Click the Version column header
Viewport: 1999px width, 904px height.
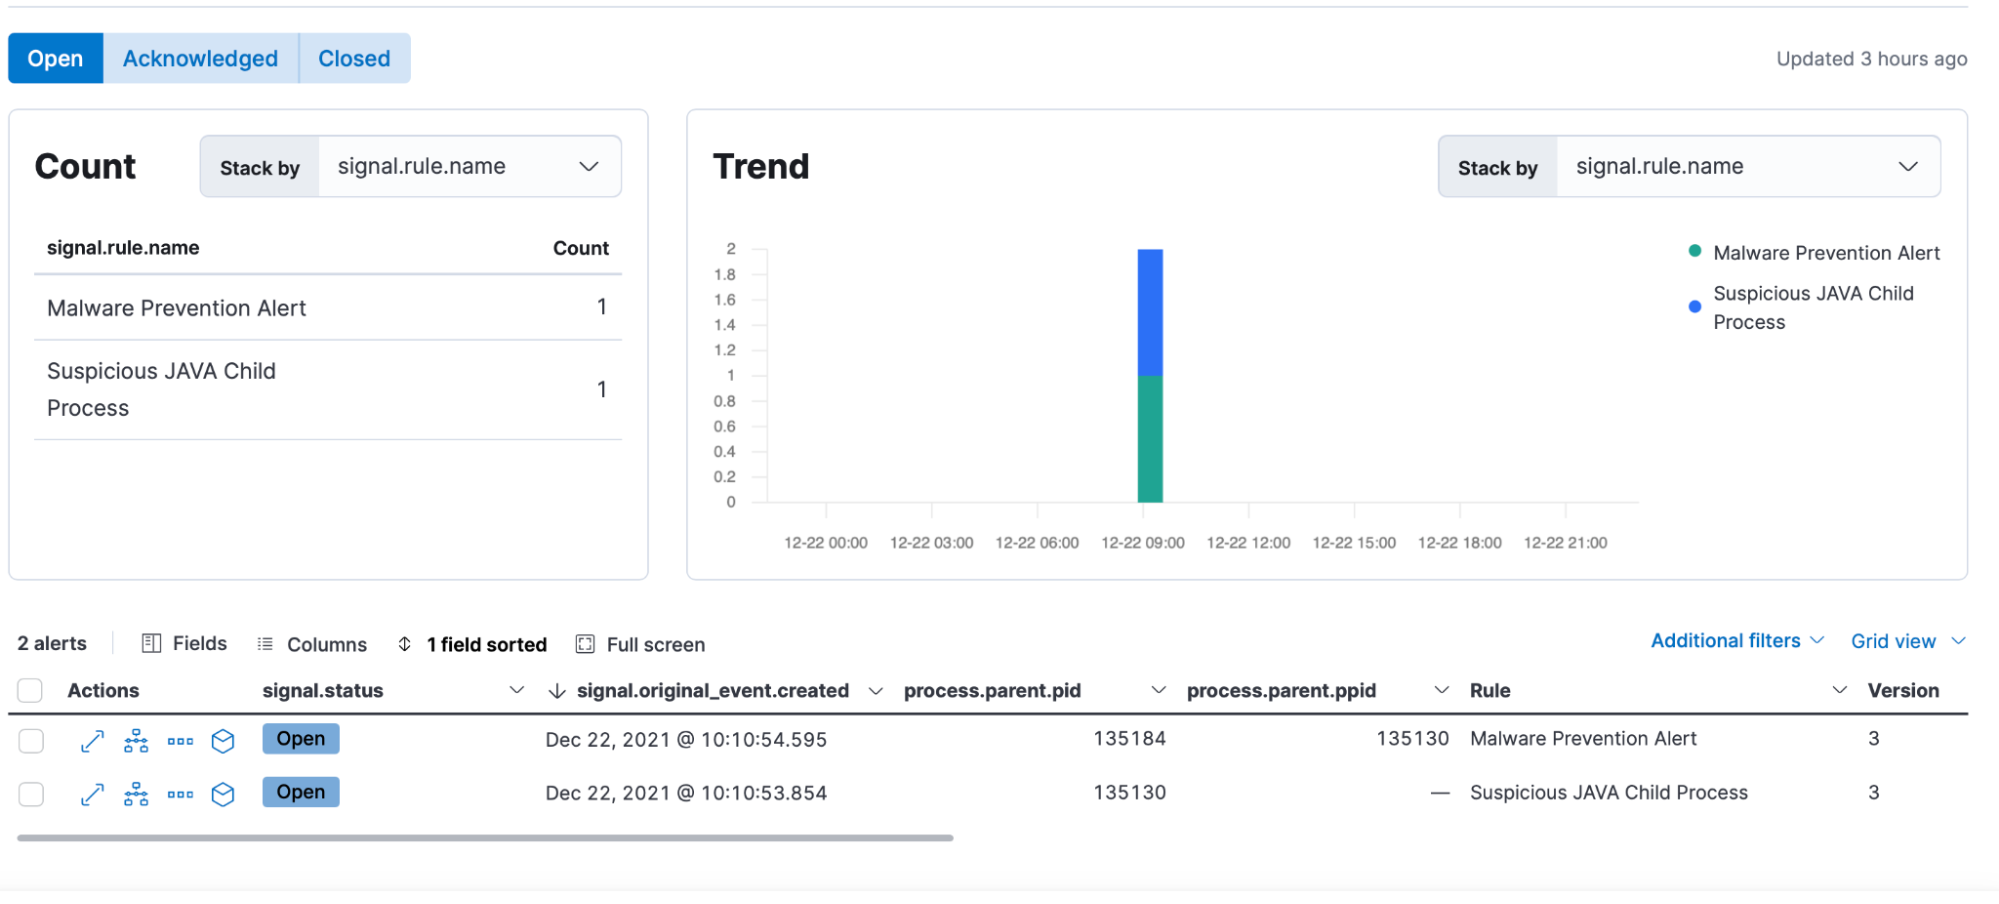[x=1903, y=690]
